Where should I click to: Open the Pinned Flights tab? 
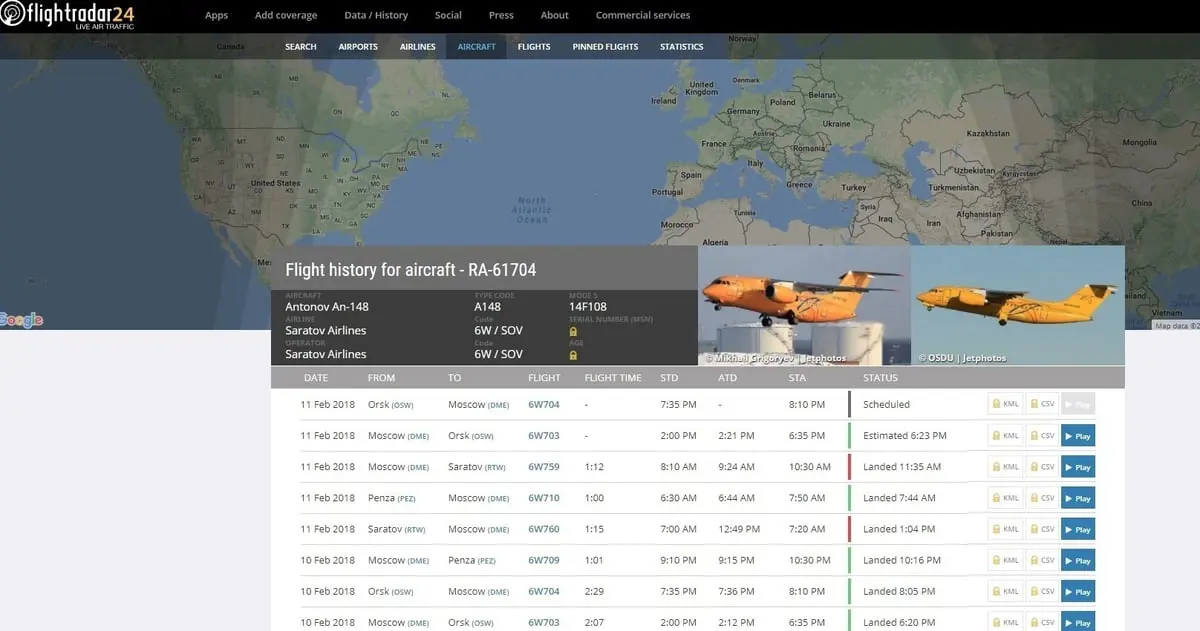pos(605,47)
